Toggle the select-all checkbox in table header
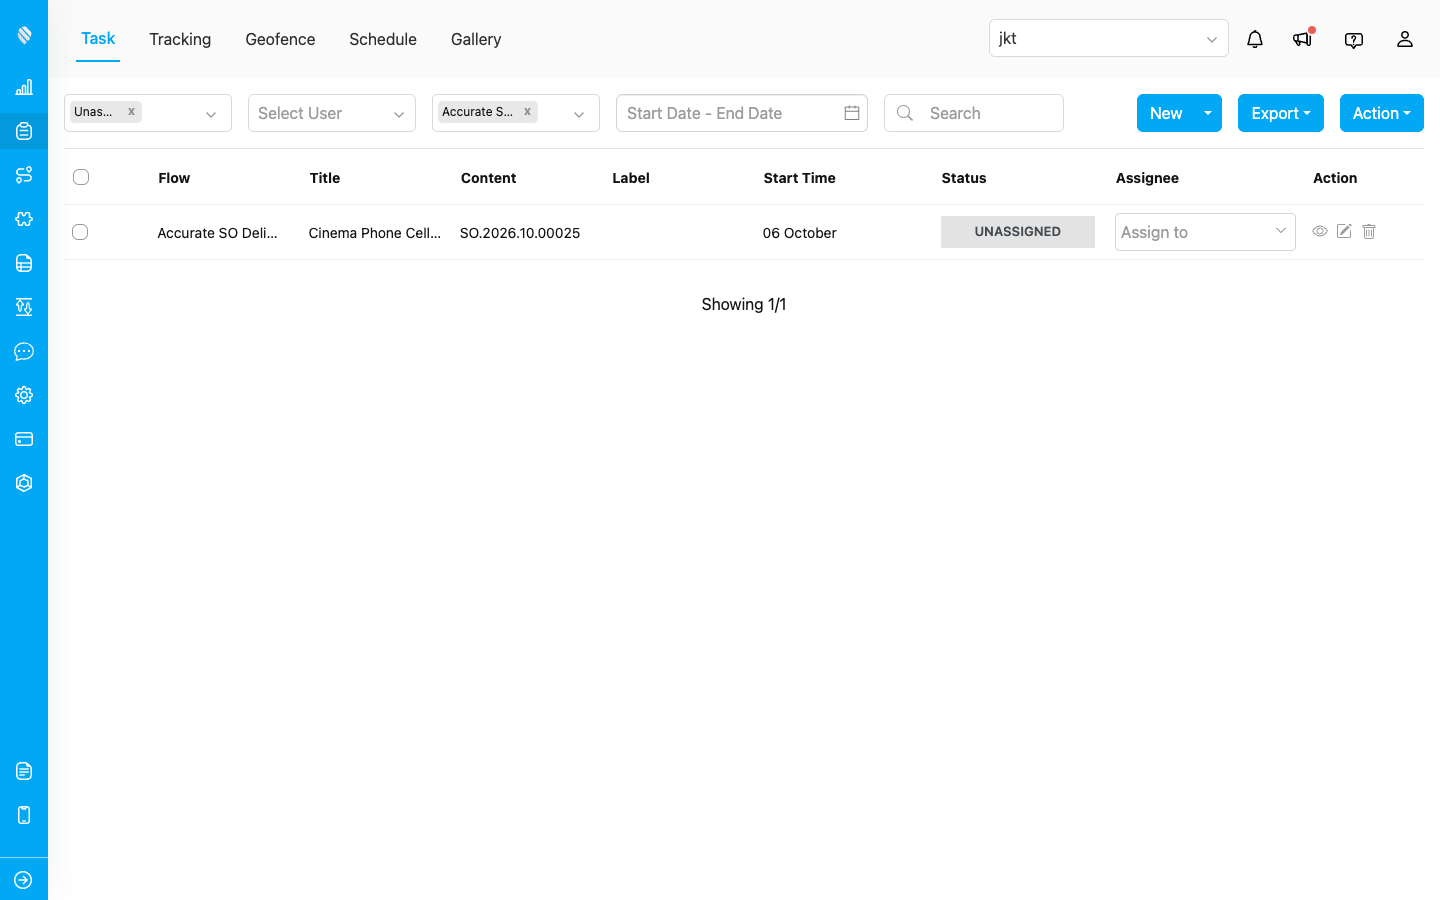This screenshot has height=900, width=1440. (81, 177)
